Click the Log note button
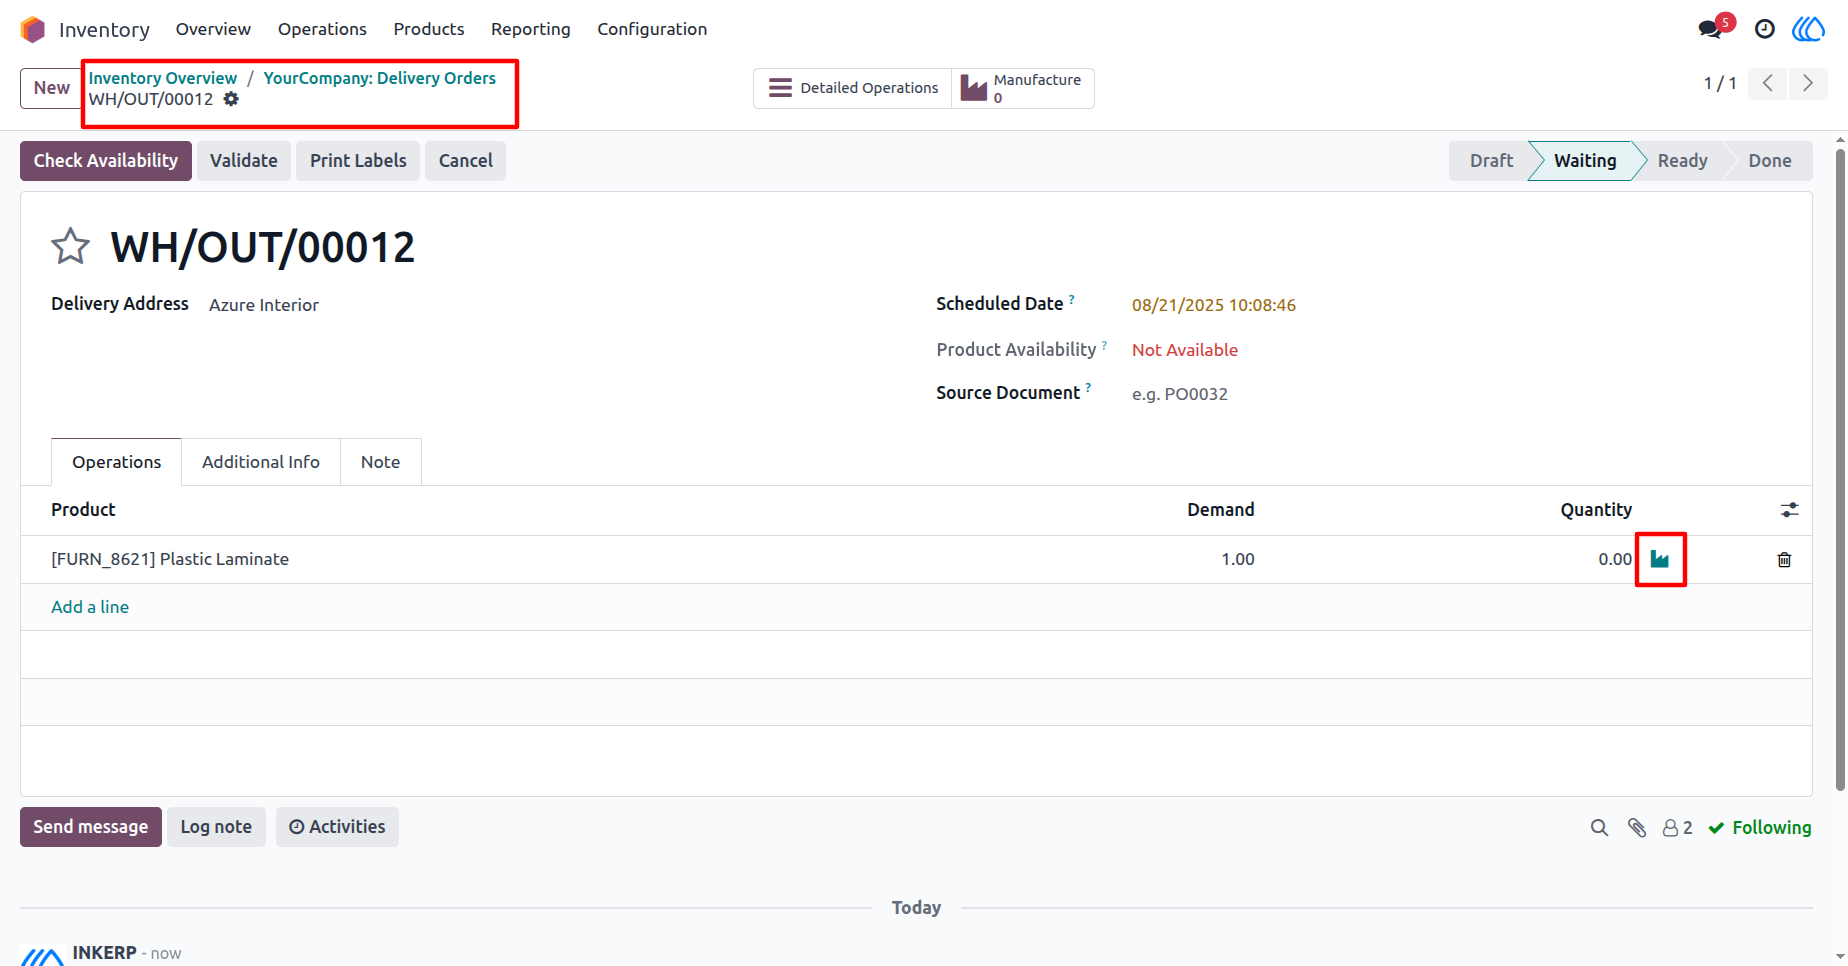Viewport: 1848px width, 966px height. (216, 827)
